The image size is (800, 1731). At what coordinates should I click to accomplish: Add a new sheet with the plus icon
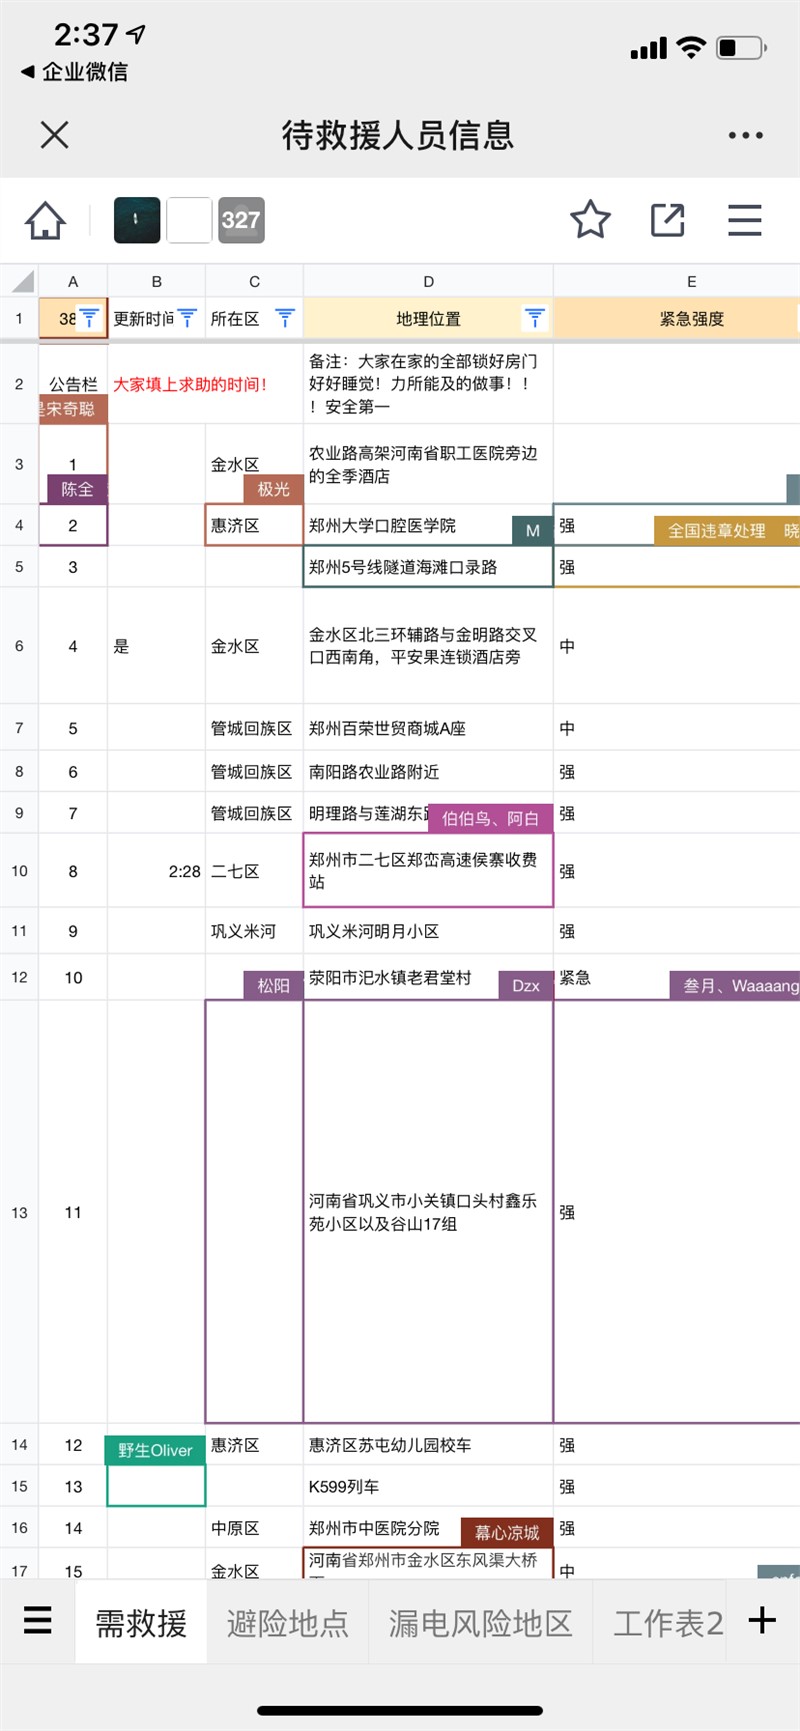coord(762,1620)
